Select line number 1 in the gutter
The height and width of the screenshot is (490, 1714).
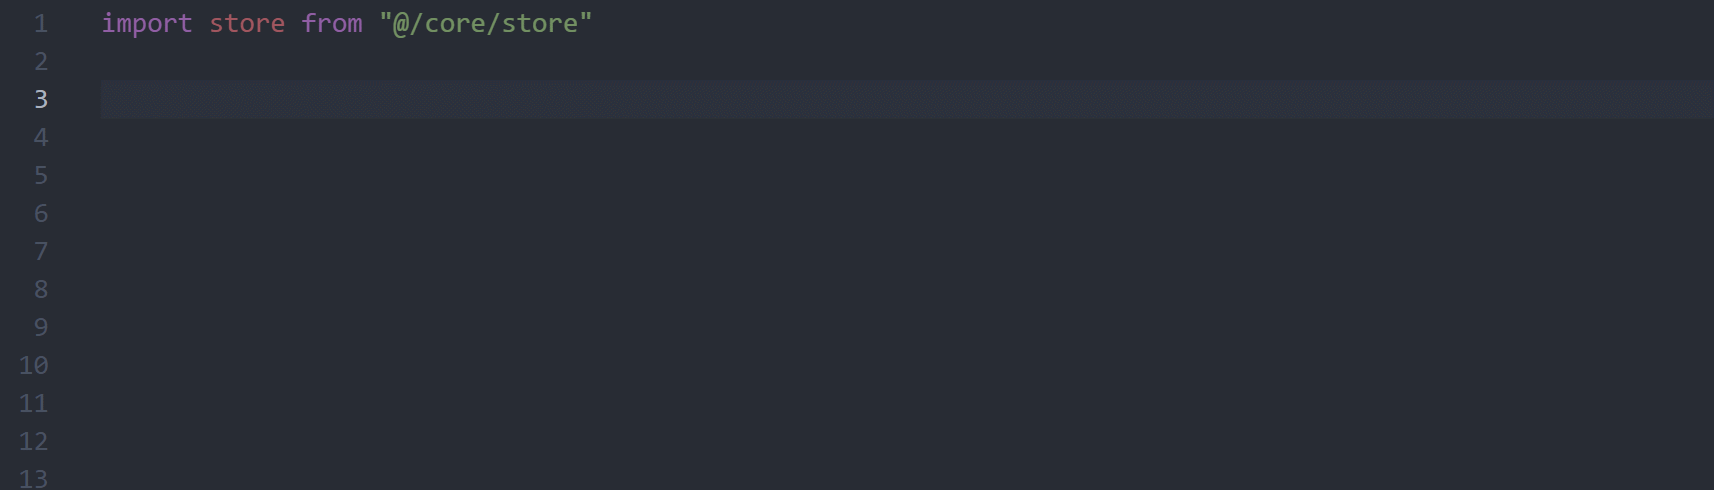[x=41, y=23]
